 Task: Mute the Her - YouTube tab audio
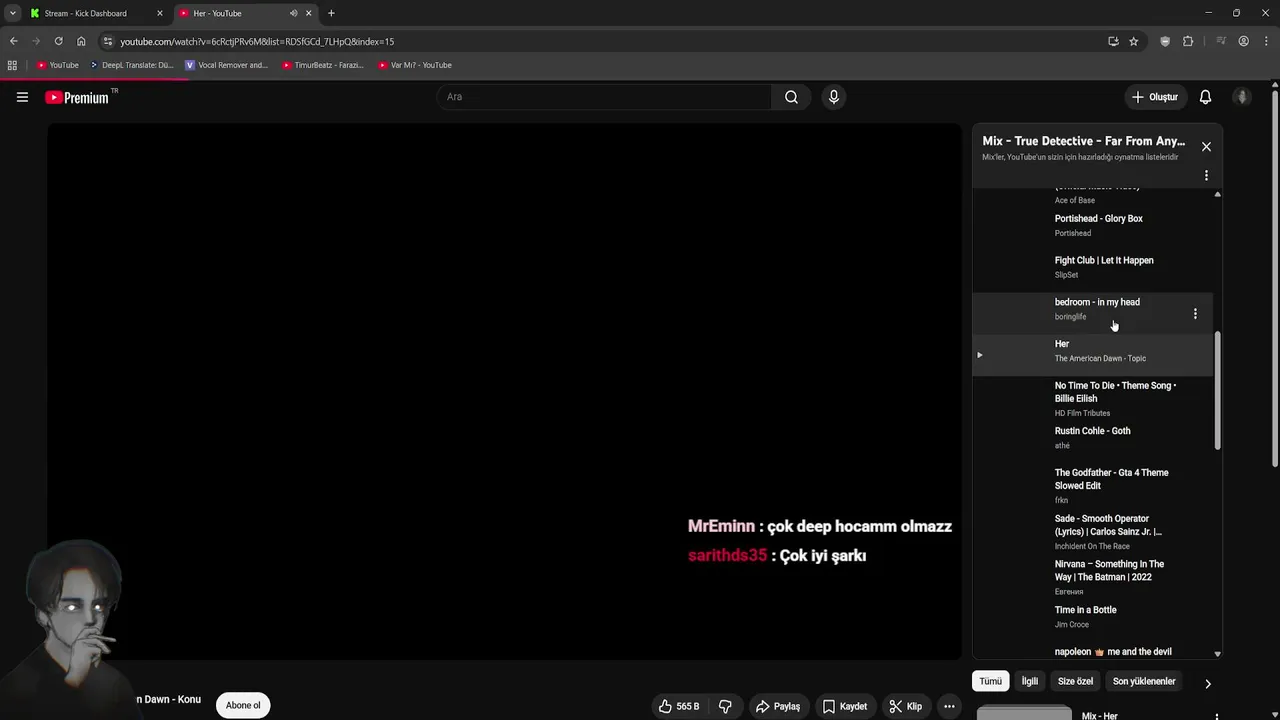click(x=293, y=13)
